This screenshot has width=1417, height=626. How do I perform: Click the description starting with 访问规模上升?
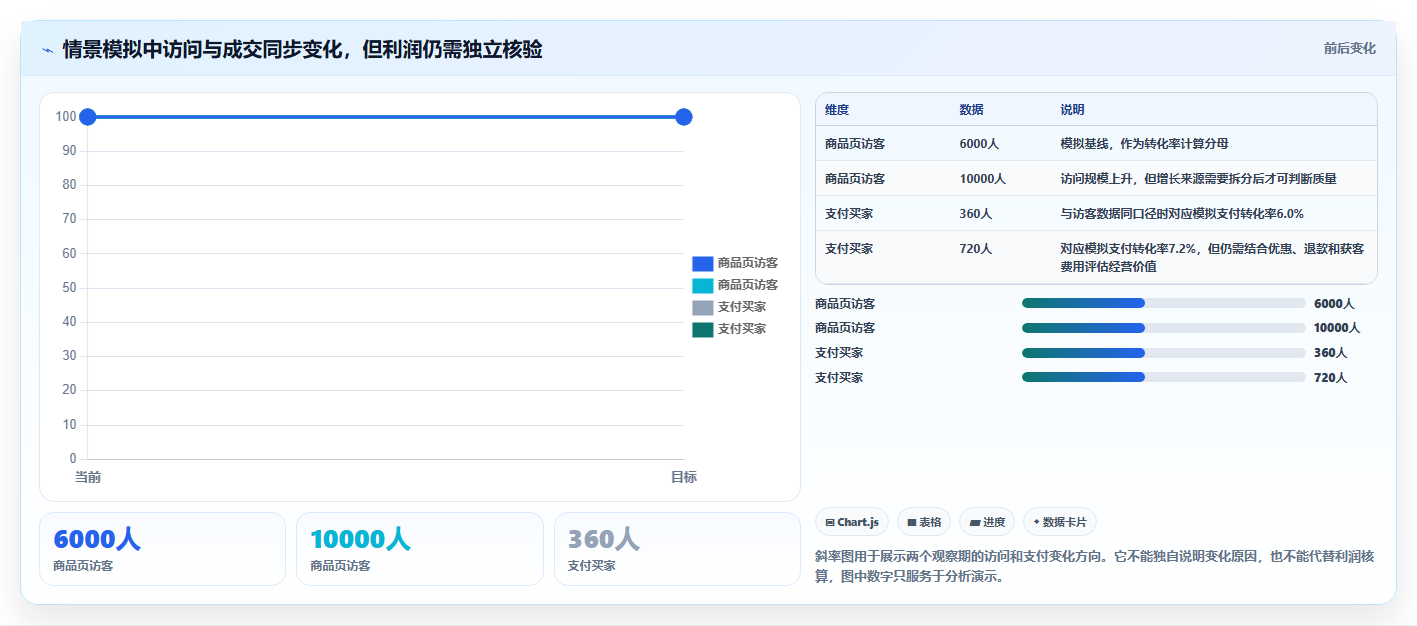[1198, 179]
